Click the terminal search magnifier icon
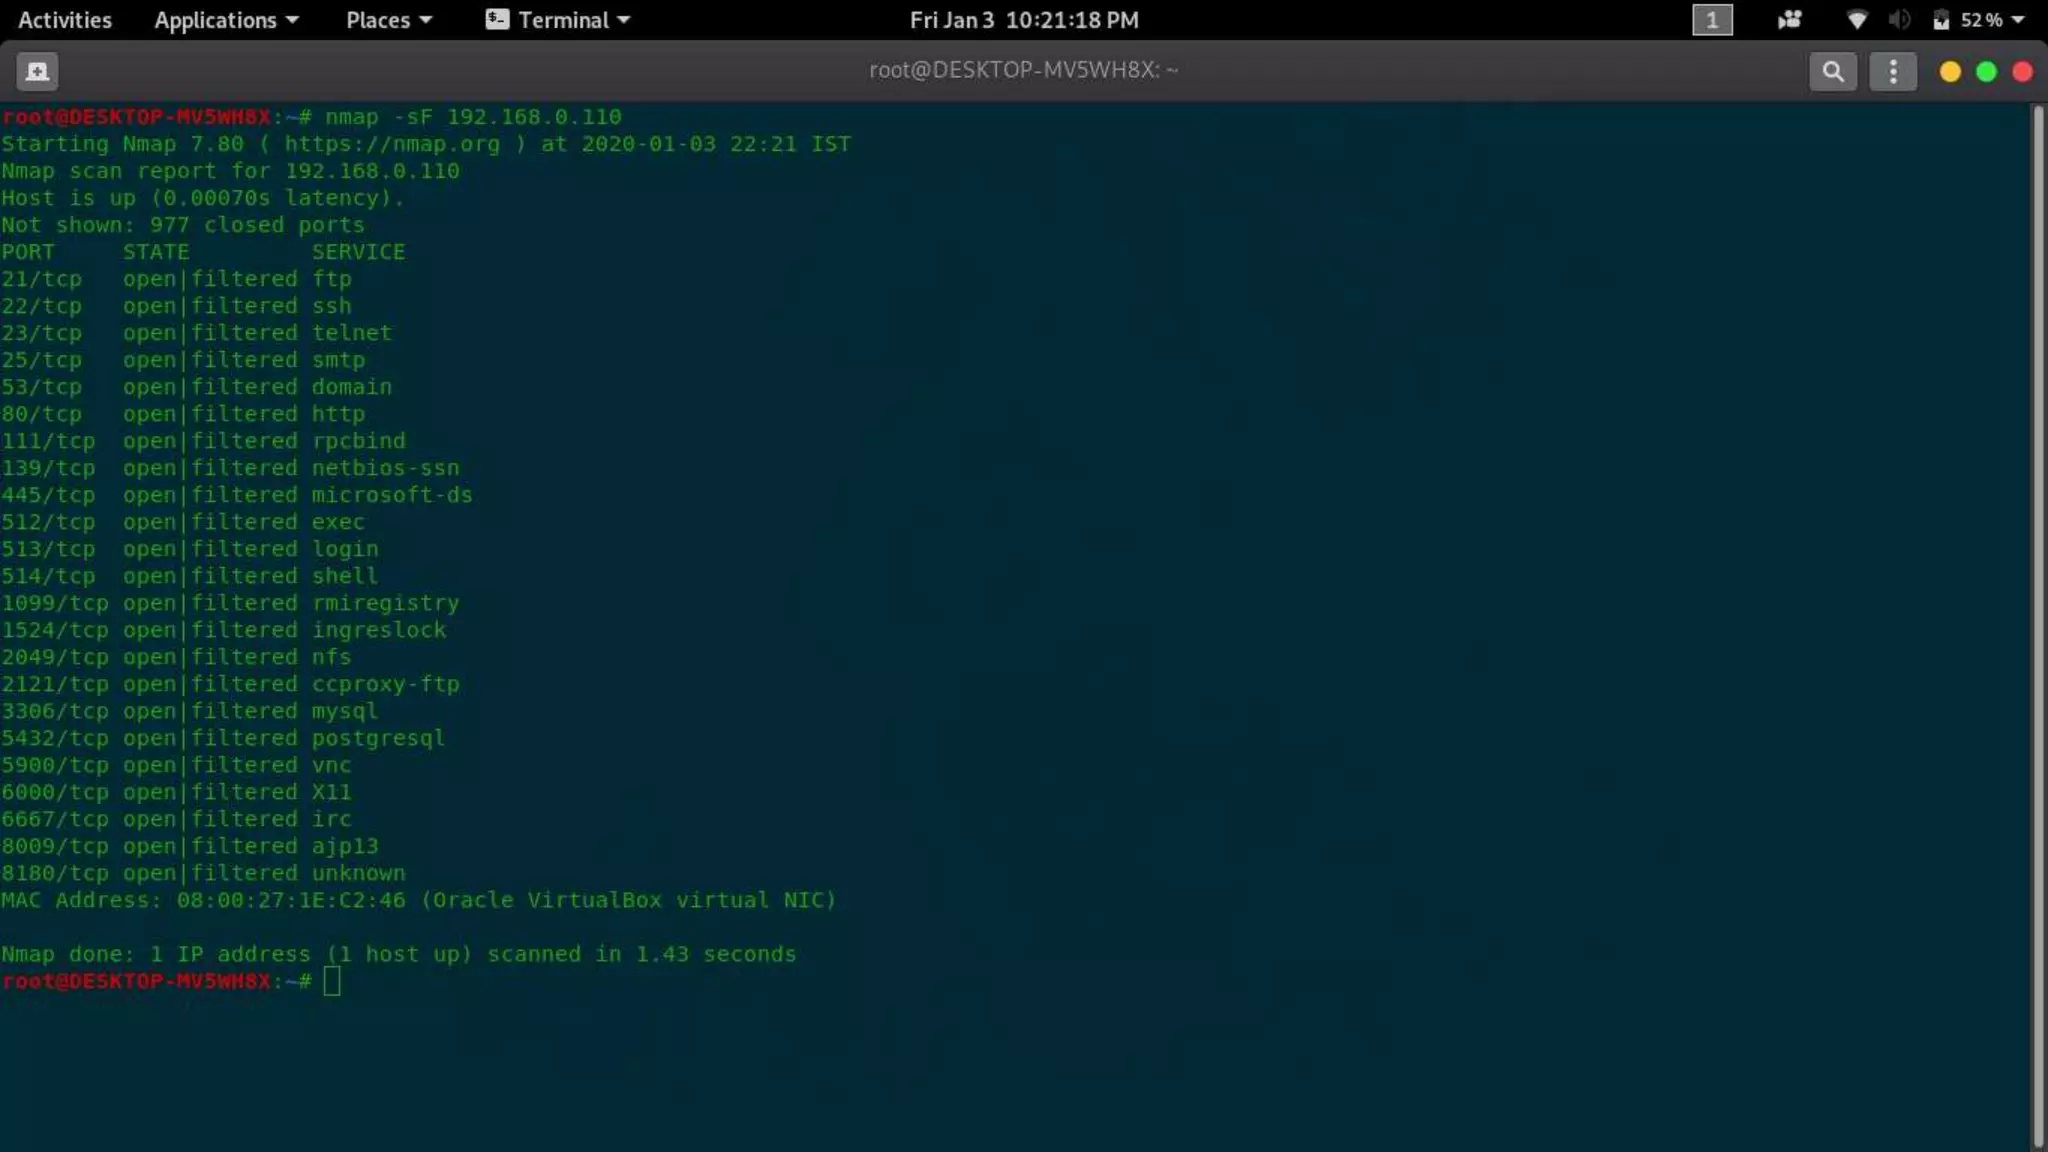This screenshot has width=2048, height=1152. pyautogui.click(x=1832, y=71)
